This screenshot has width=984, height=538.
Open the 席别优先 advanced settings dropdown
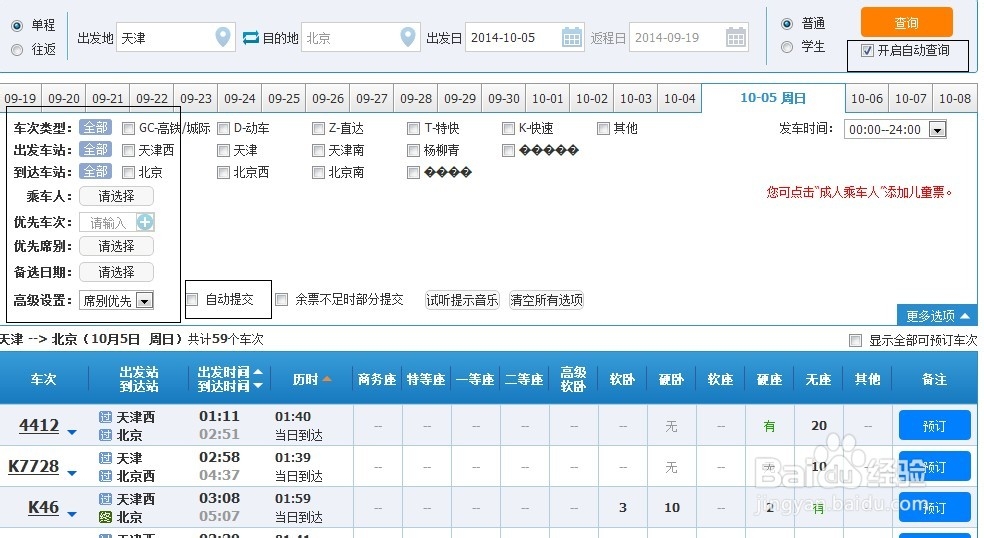click(x=144, y=301)
